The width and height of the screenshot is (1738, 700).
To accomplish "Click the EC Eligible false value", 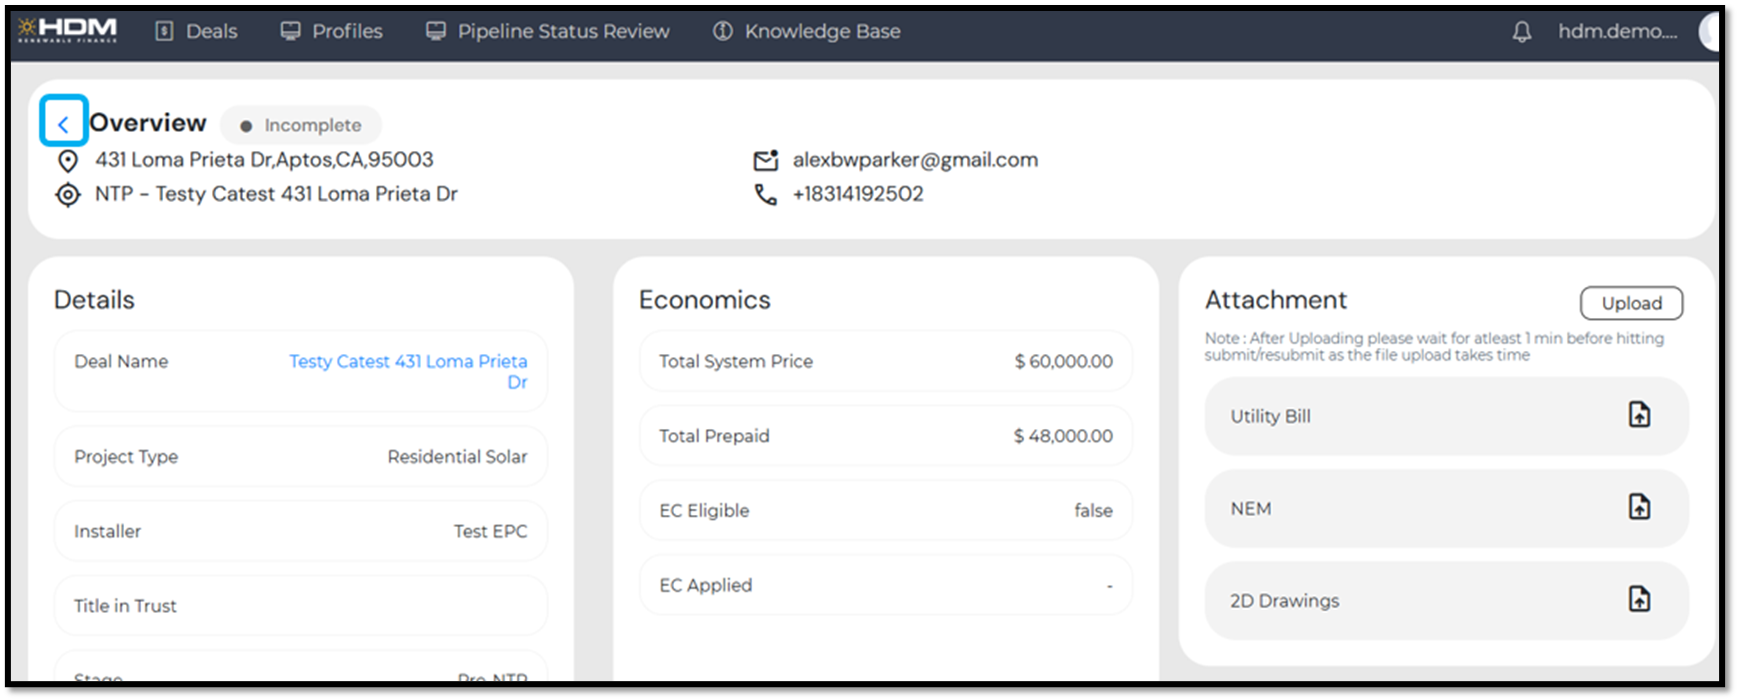I will [1093, 510].
